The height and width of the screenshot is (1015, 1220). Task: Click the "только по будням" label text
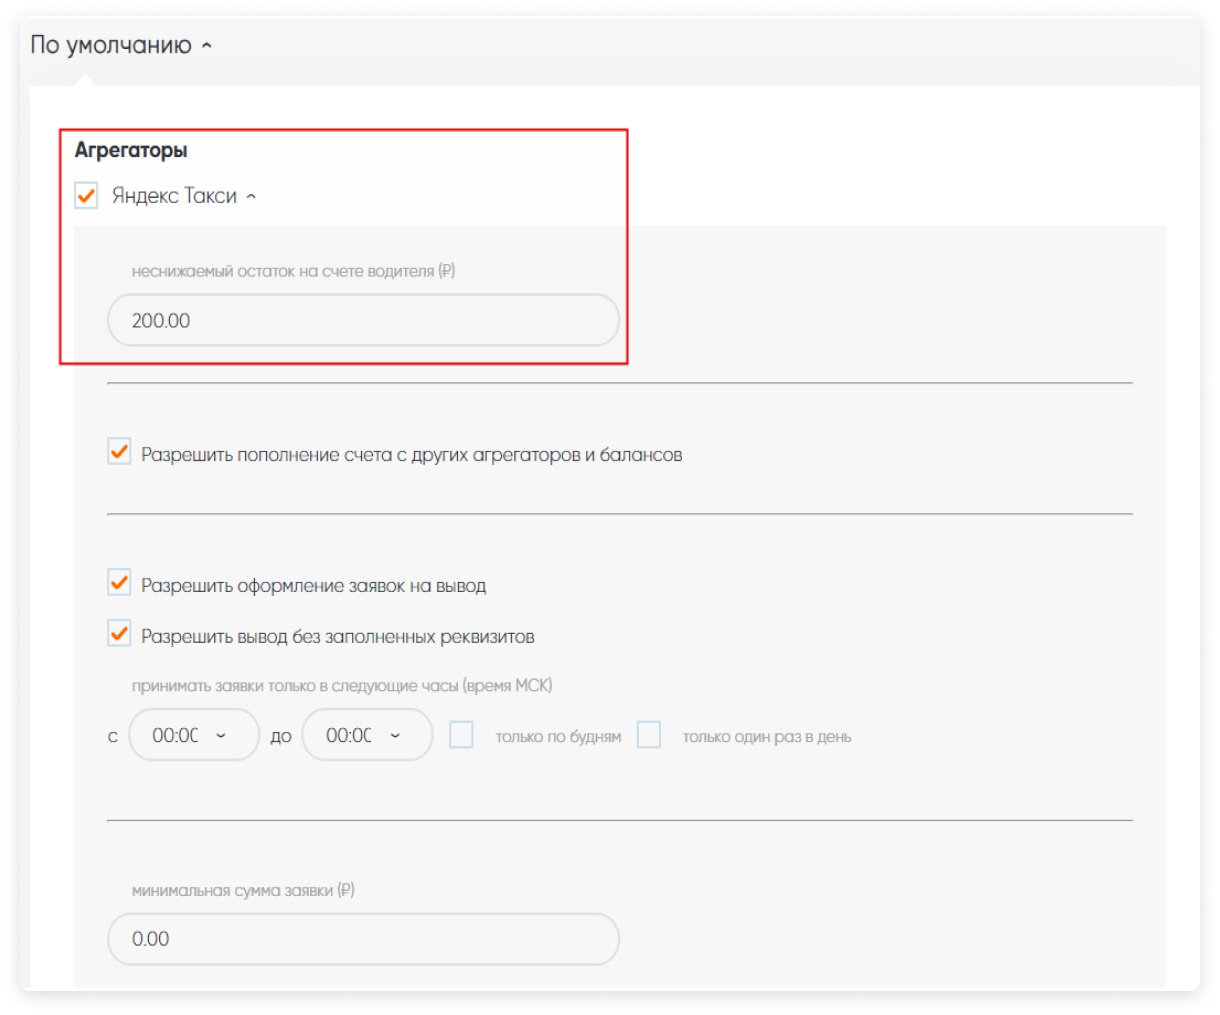point(558,737)
